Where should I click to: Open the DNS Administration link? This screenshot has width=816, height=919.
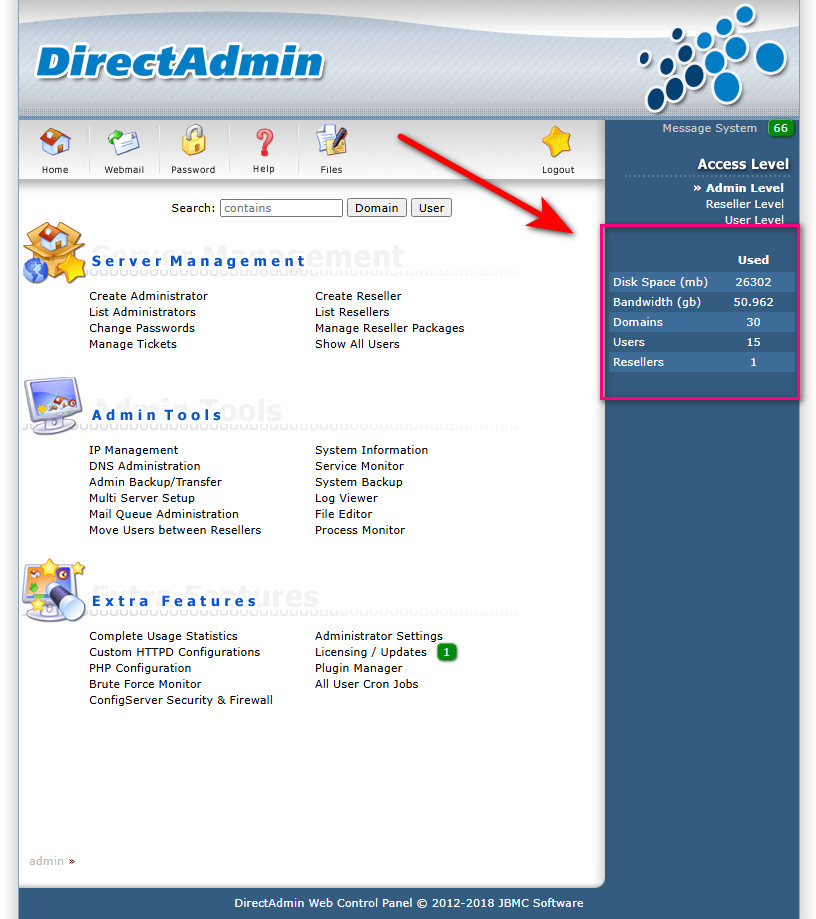pyautogui.click(x=144, y=466)
